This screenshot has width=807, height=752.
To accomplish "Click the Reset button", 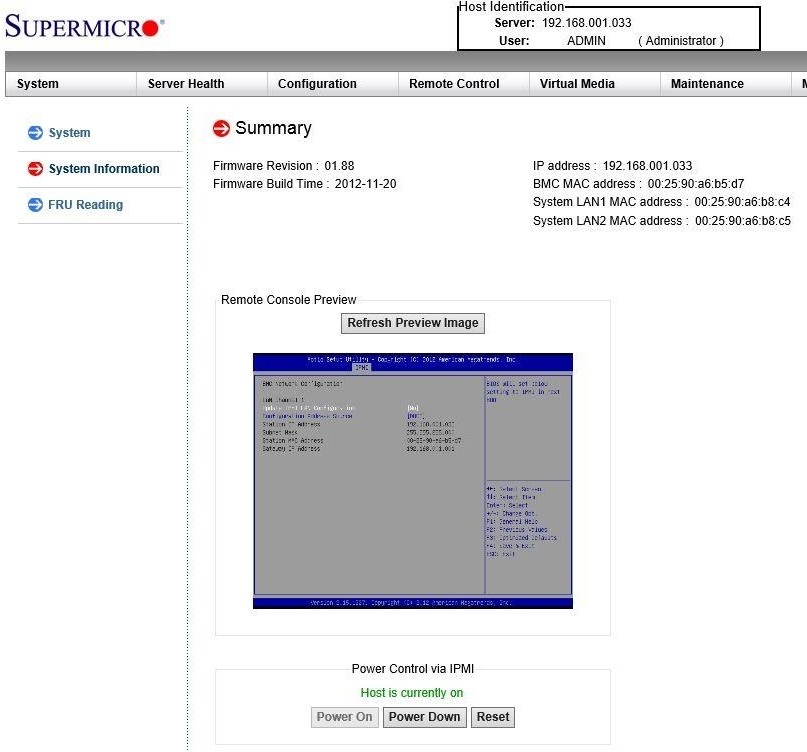I will [x=493, y=717].
